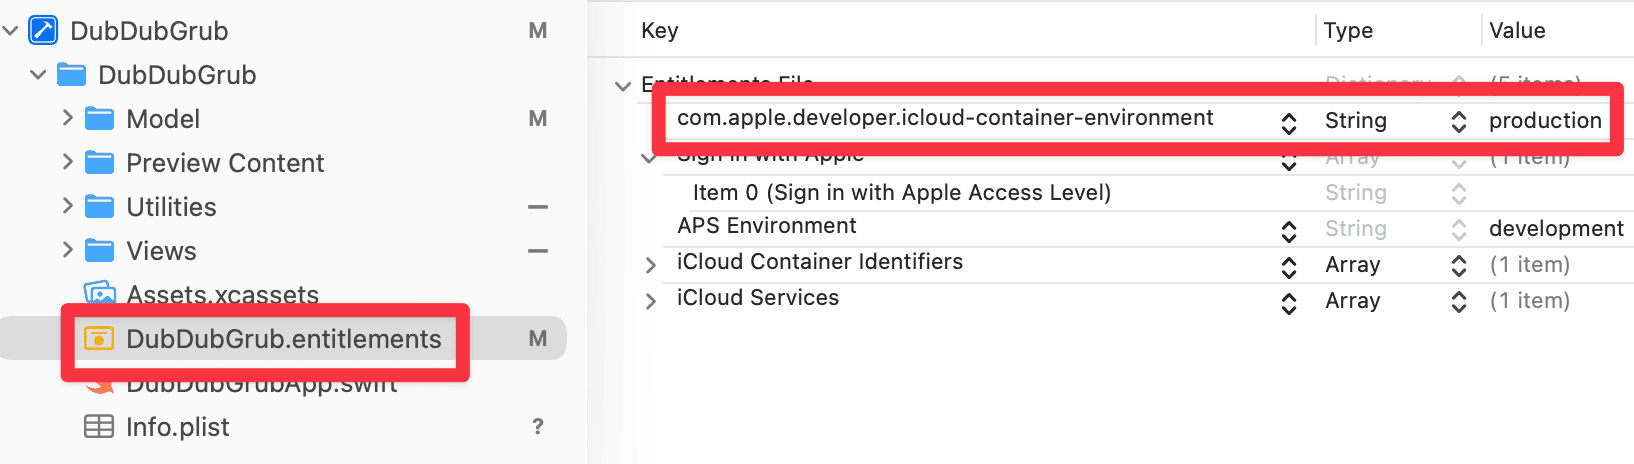Select the Model folder icon
This screenshot has height=464, width=1634.
(99, 119)
